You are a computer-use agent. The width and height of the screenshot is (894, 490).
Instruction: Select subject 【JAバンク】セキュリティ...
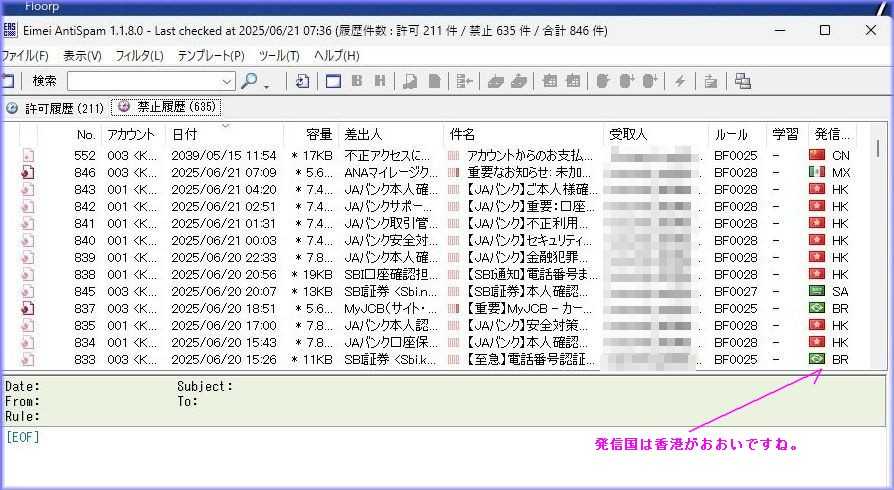[529, 241]
